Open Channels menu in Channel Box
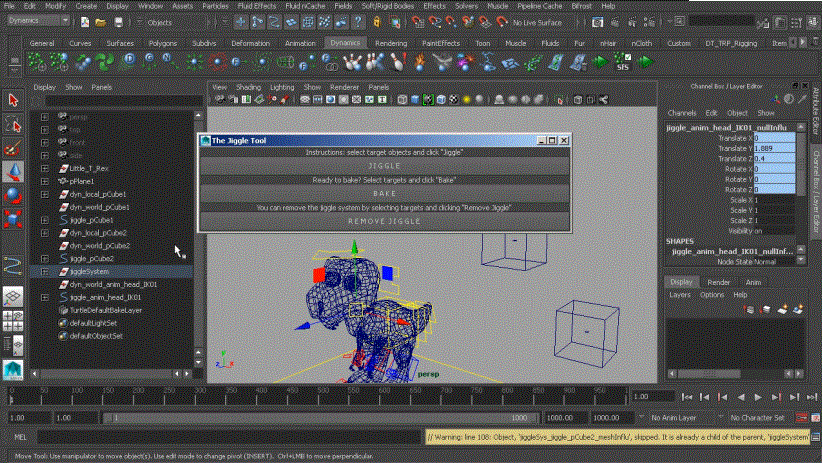Screen dimensions: 822x463 click(x=682, y=113)
